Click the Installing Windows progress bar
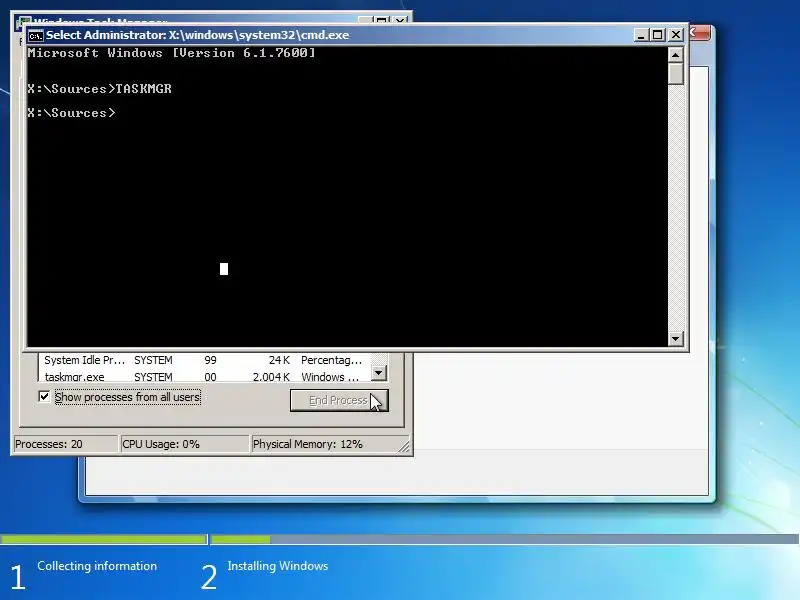This screenshot has height=600, width=800. pyautogui.click(x=505, y=539)
